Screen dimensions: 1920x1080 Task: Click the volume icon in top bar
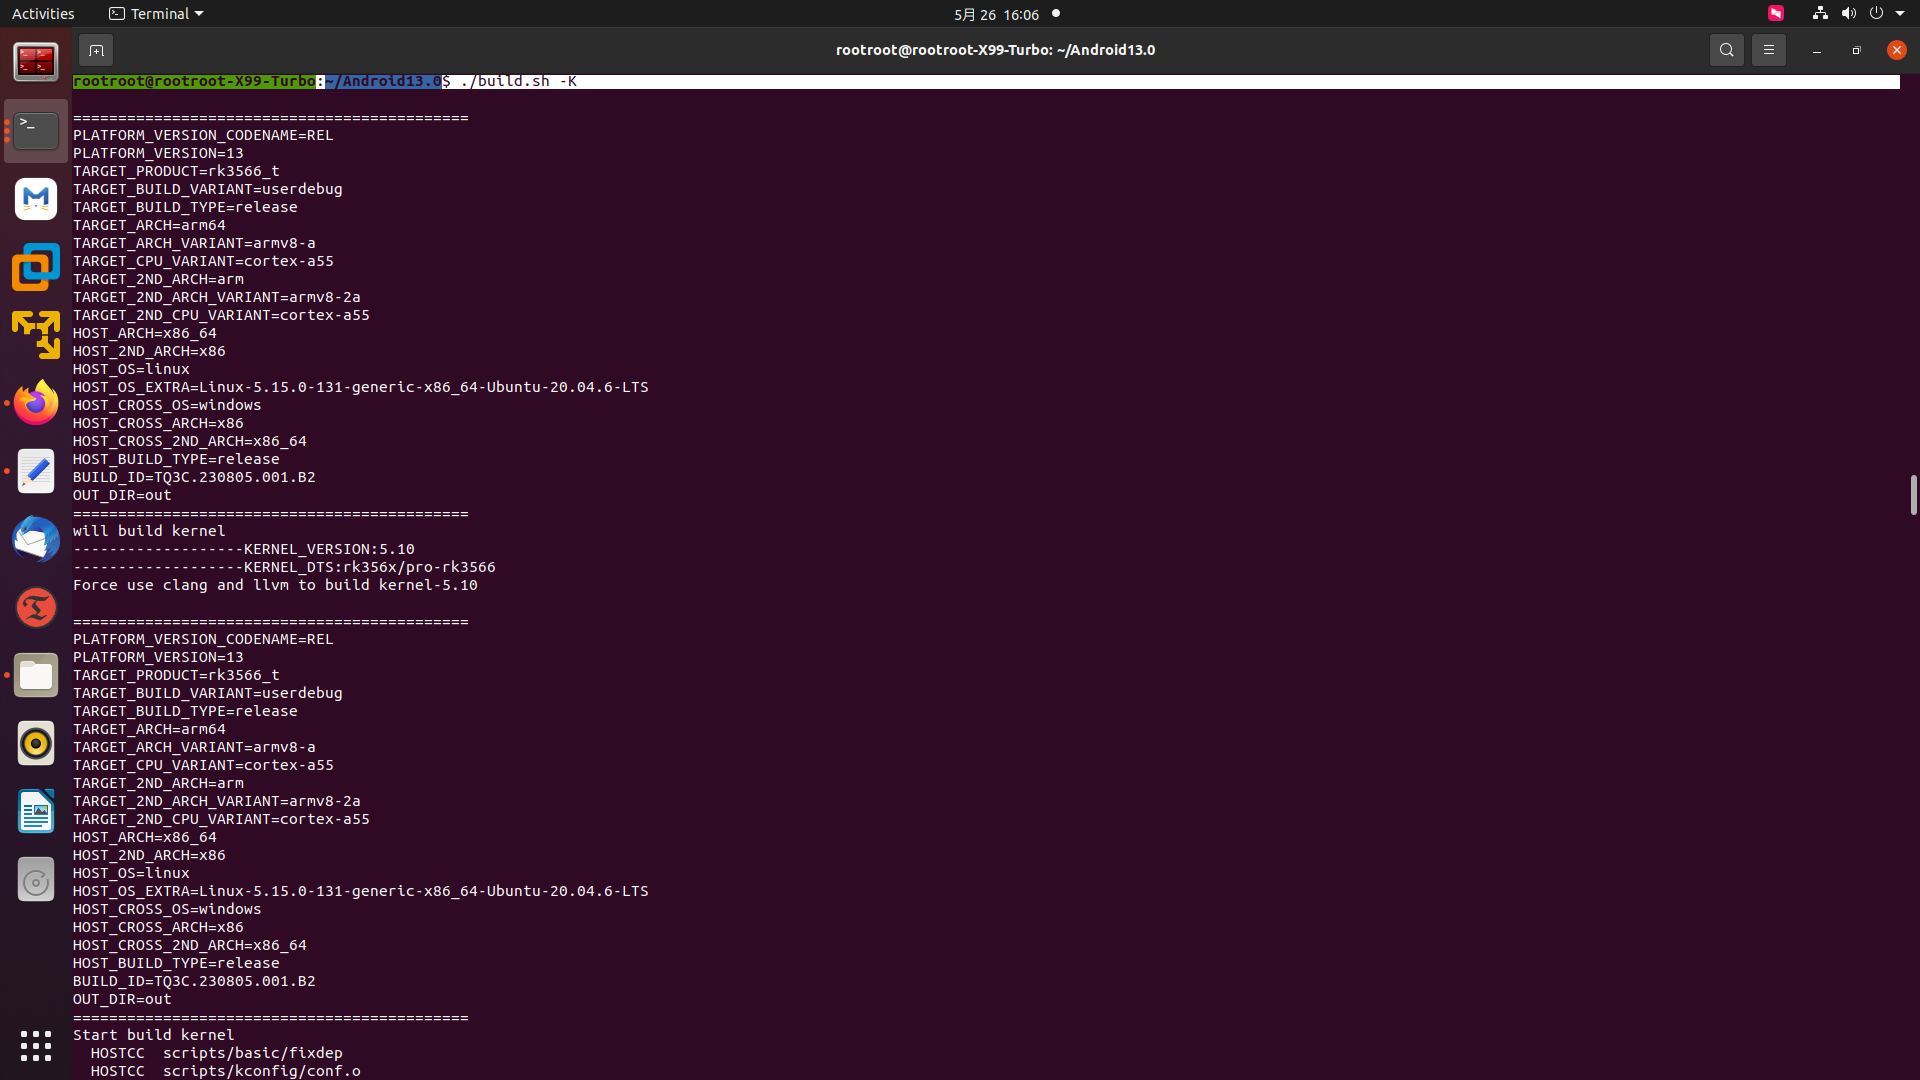pos(1848,14)
